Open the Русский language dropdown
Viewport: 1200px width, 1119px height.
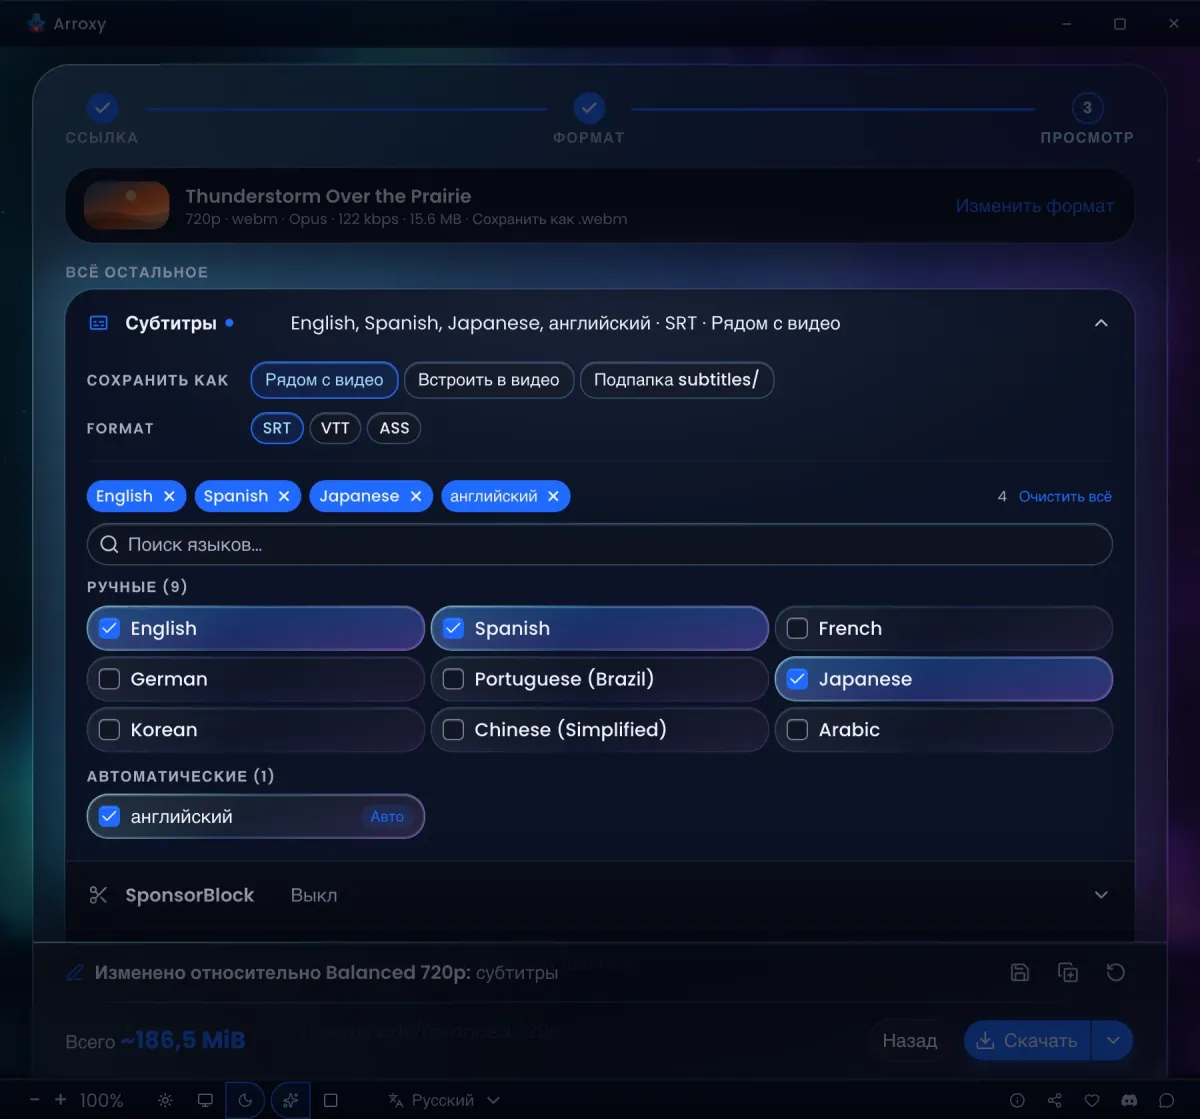(443, 1100)
